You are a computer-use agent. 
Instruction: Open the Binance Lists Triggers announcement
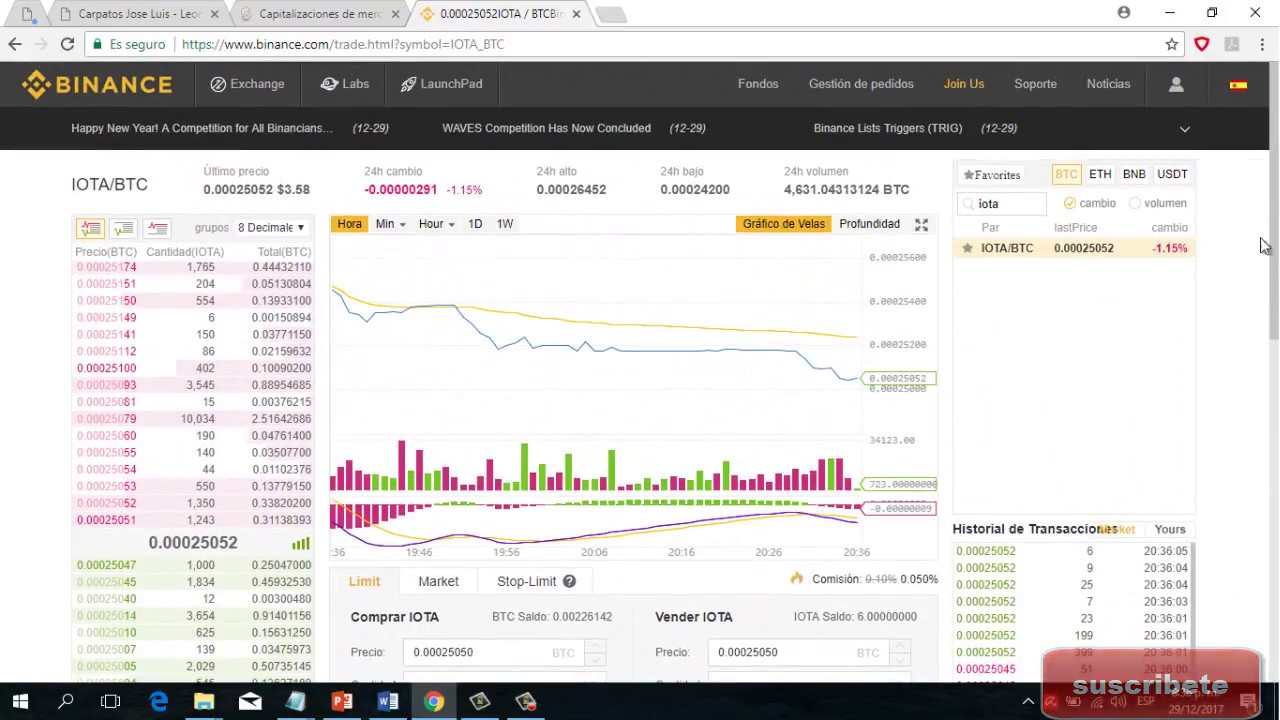(888, 128)
